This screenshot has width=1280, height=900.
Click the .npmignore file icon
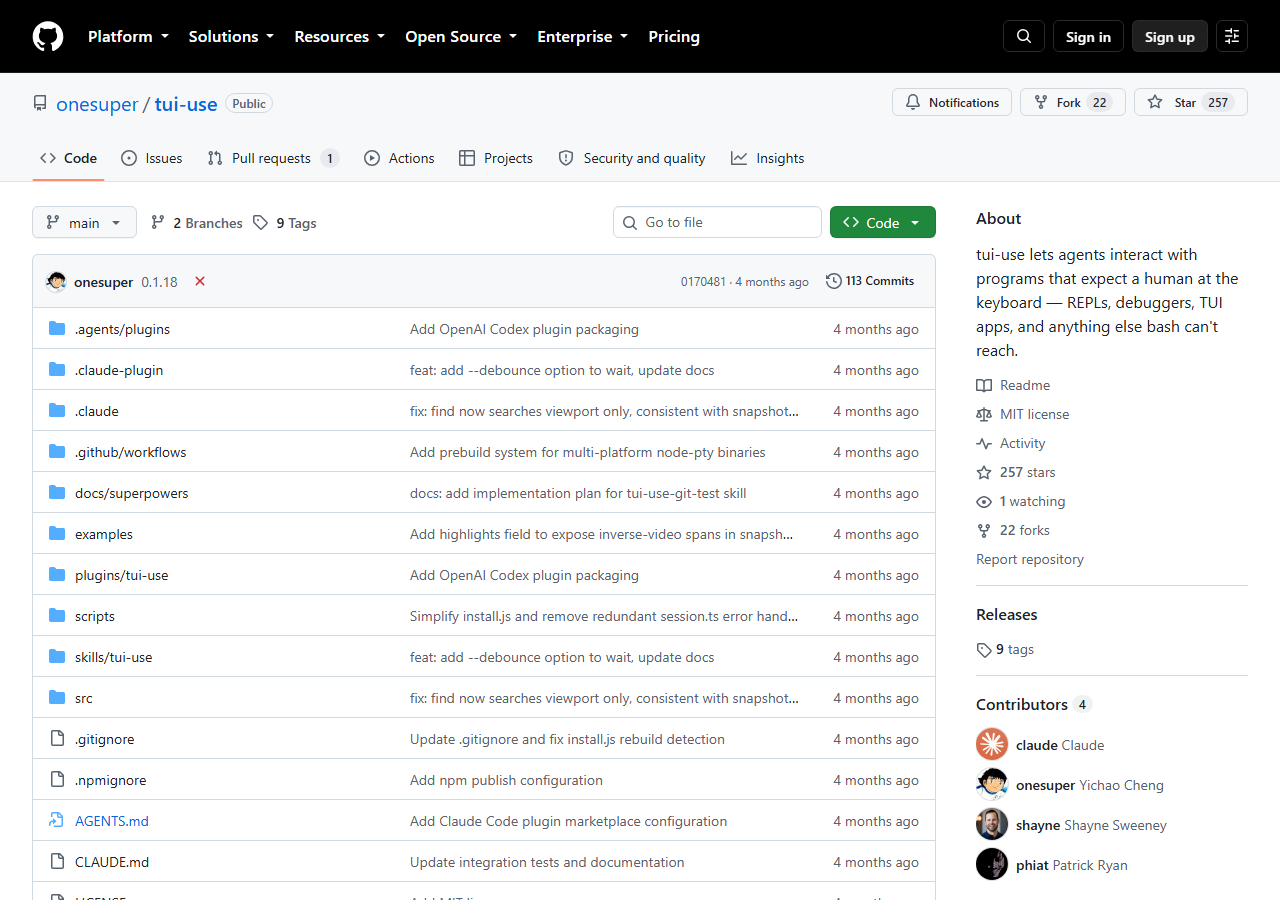pos(57,780)
